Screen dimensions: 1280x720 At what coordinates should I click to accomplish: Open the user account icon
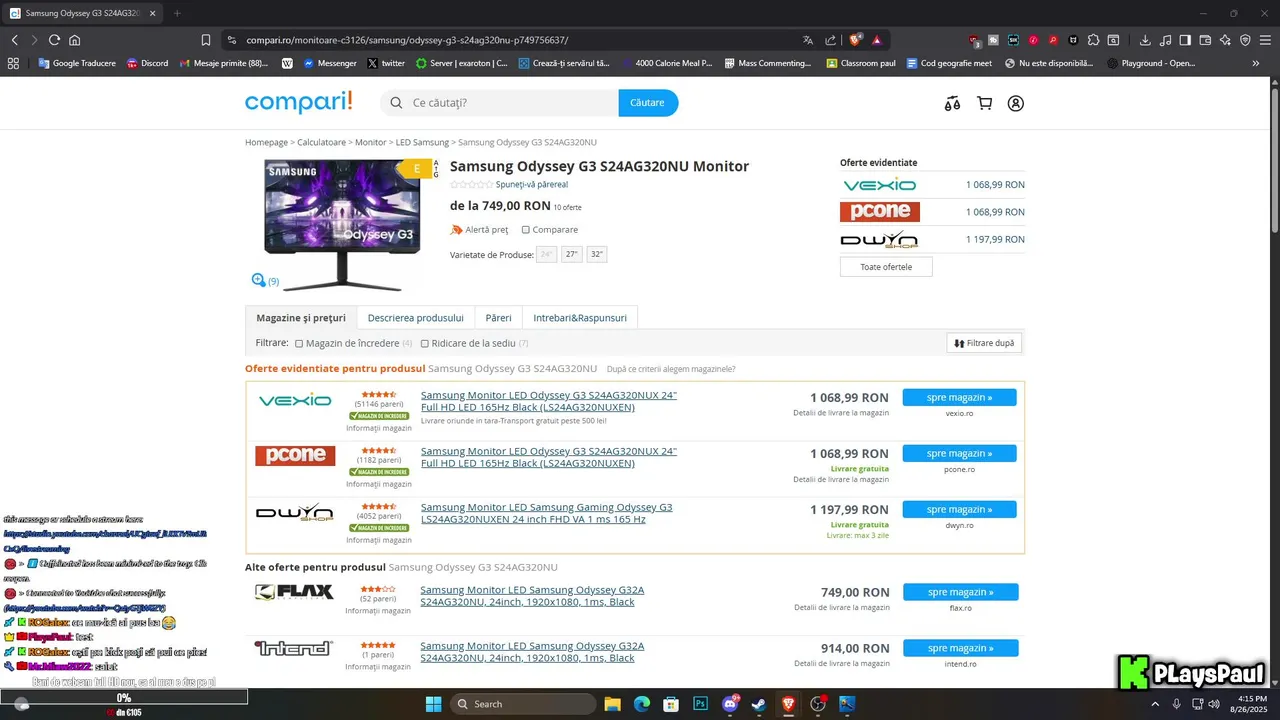point(1016,103)
